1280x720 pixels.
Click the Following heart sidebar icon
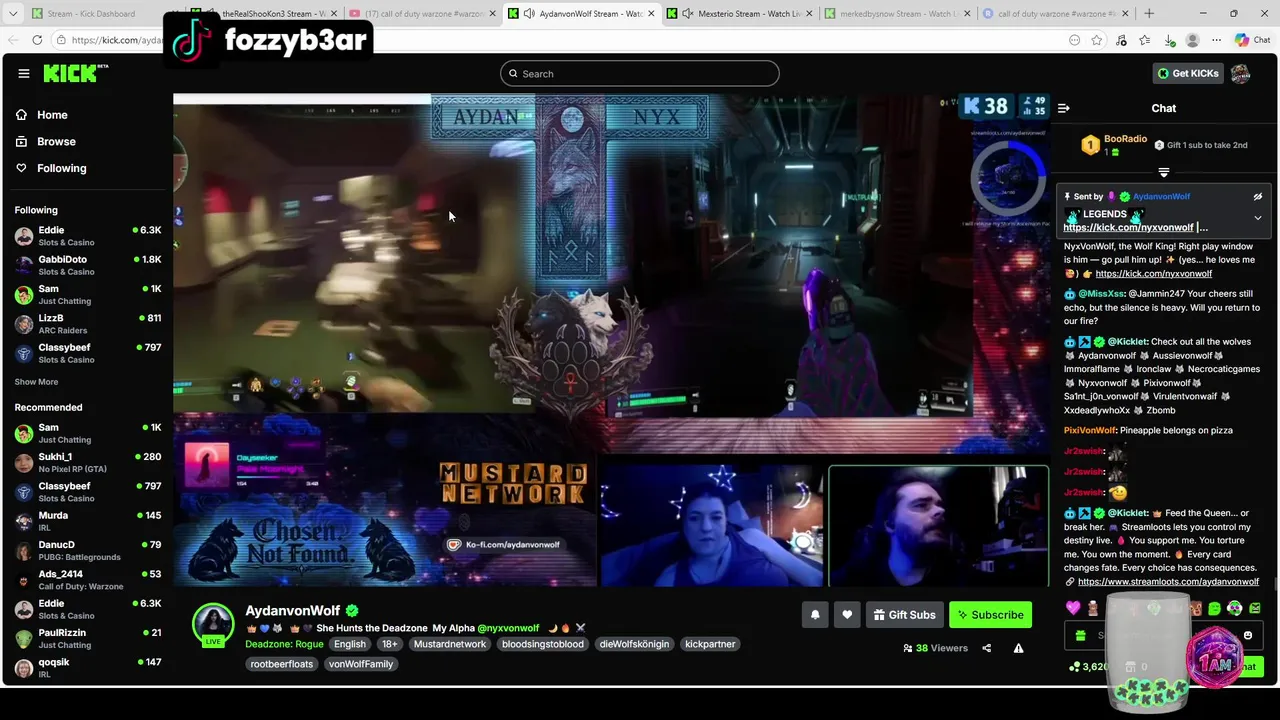click(x=22, y=168)
